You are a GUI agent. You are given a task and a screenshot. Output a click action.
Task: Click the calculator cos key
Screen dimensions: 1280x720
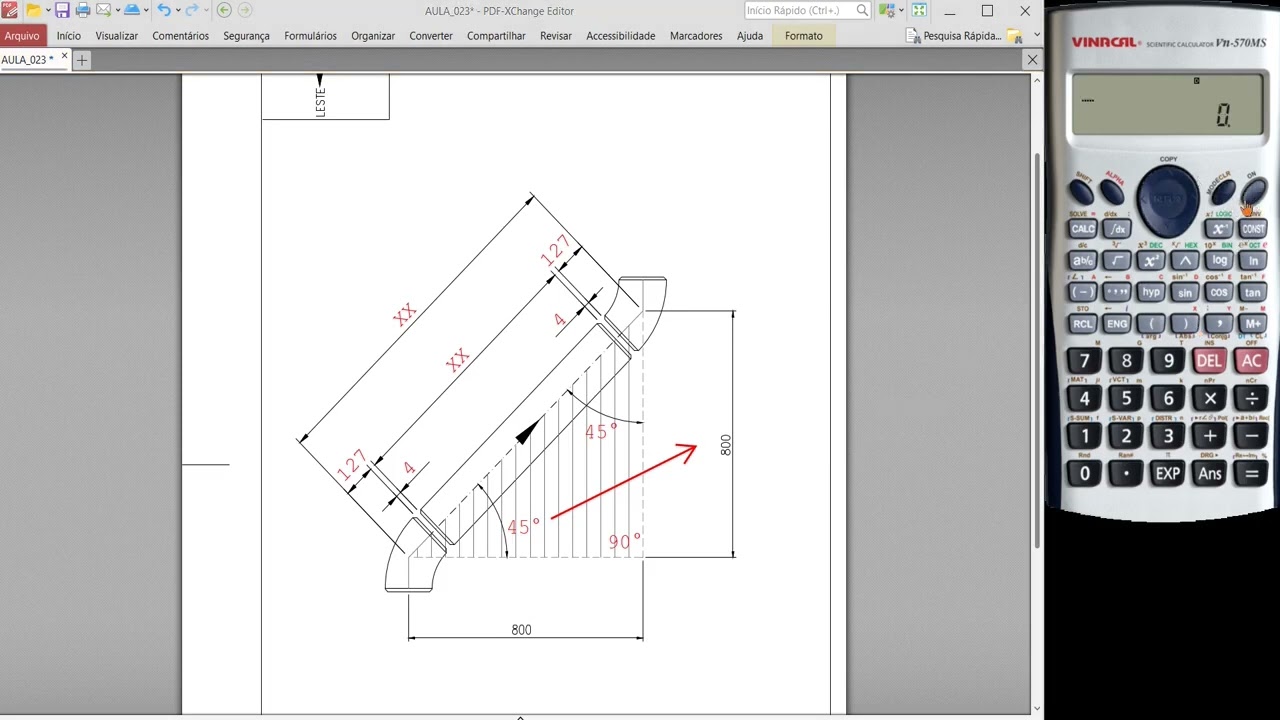click(x=1219, y=293)
